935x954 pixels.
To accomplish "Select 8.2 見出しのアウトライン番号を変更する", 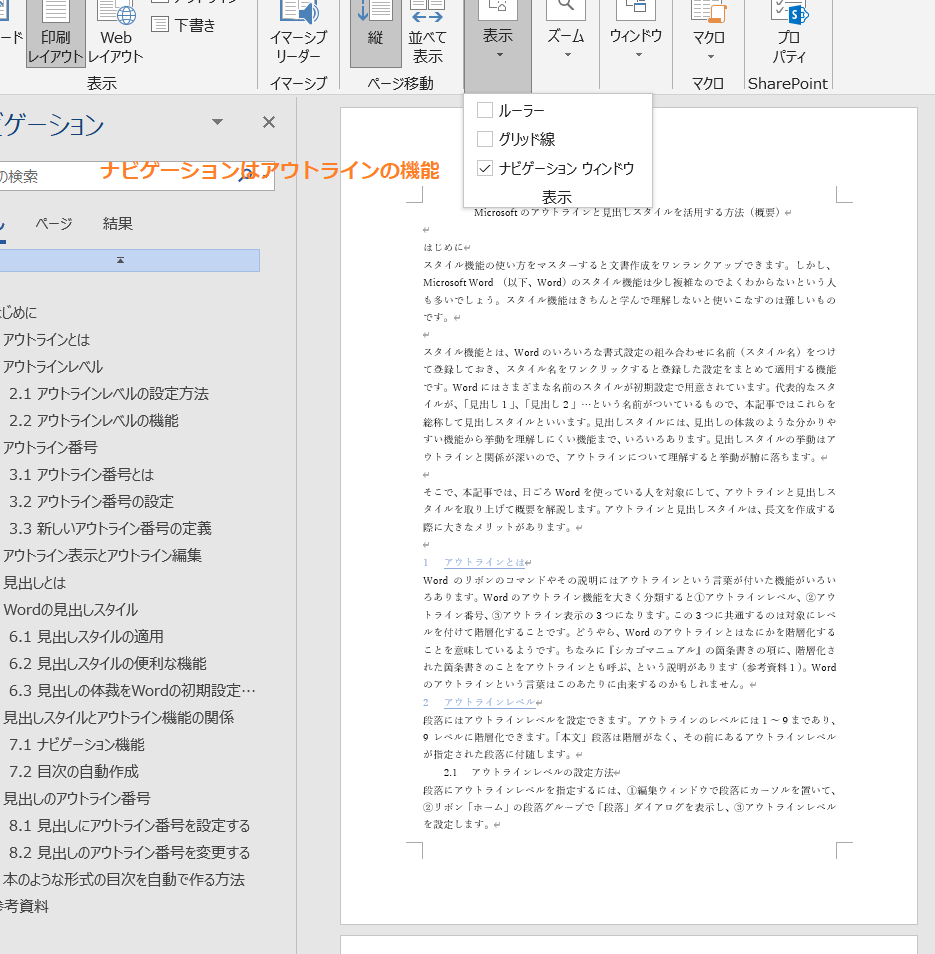I will coord(130,852).
